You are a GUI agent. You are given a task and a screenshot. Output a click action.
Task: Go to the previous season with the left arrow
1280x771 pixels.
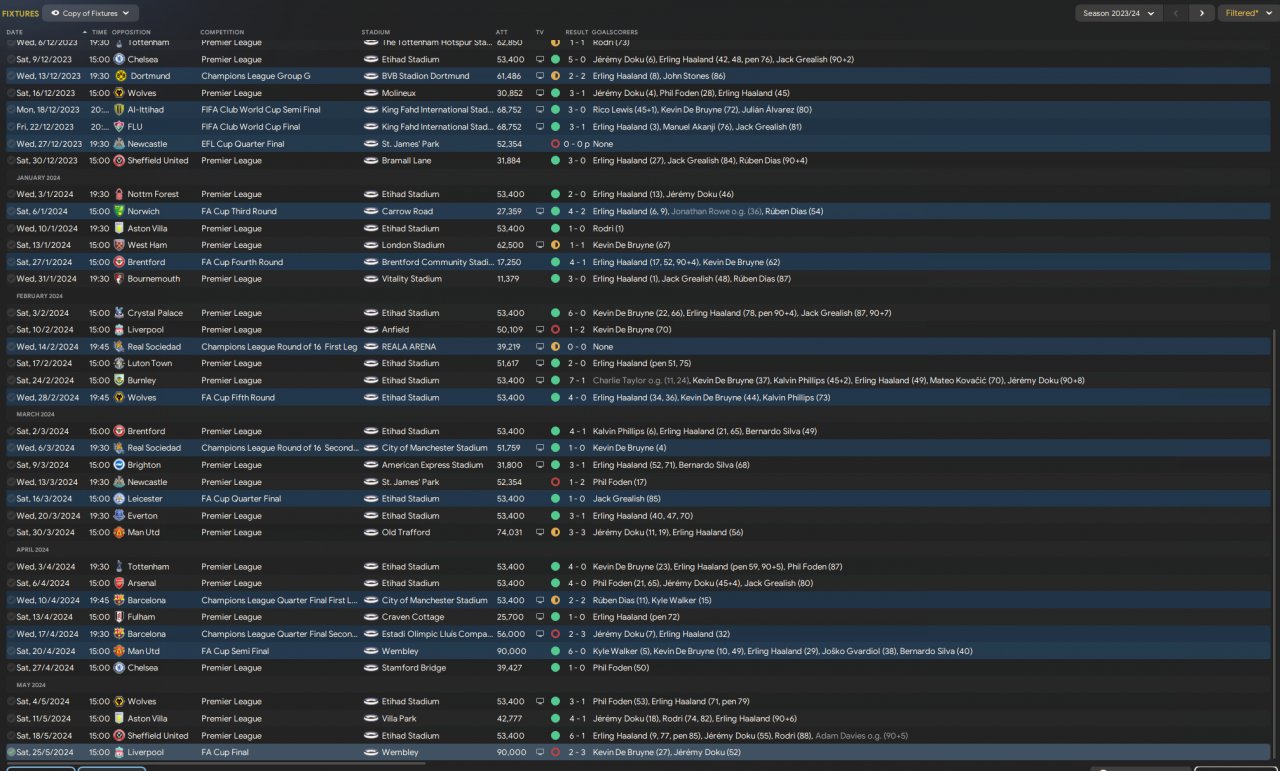pyautogui.click(x=1176, y=13)
